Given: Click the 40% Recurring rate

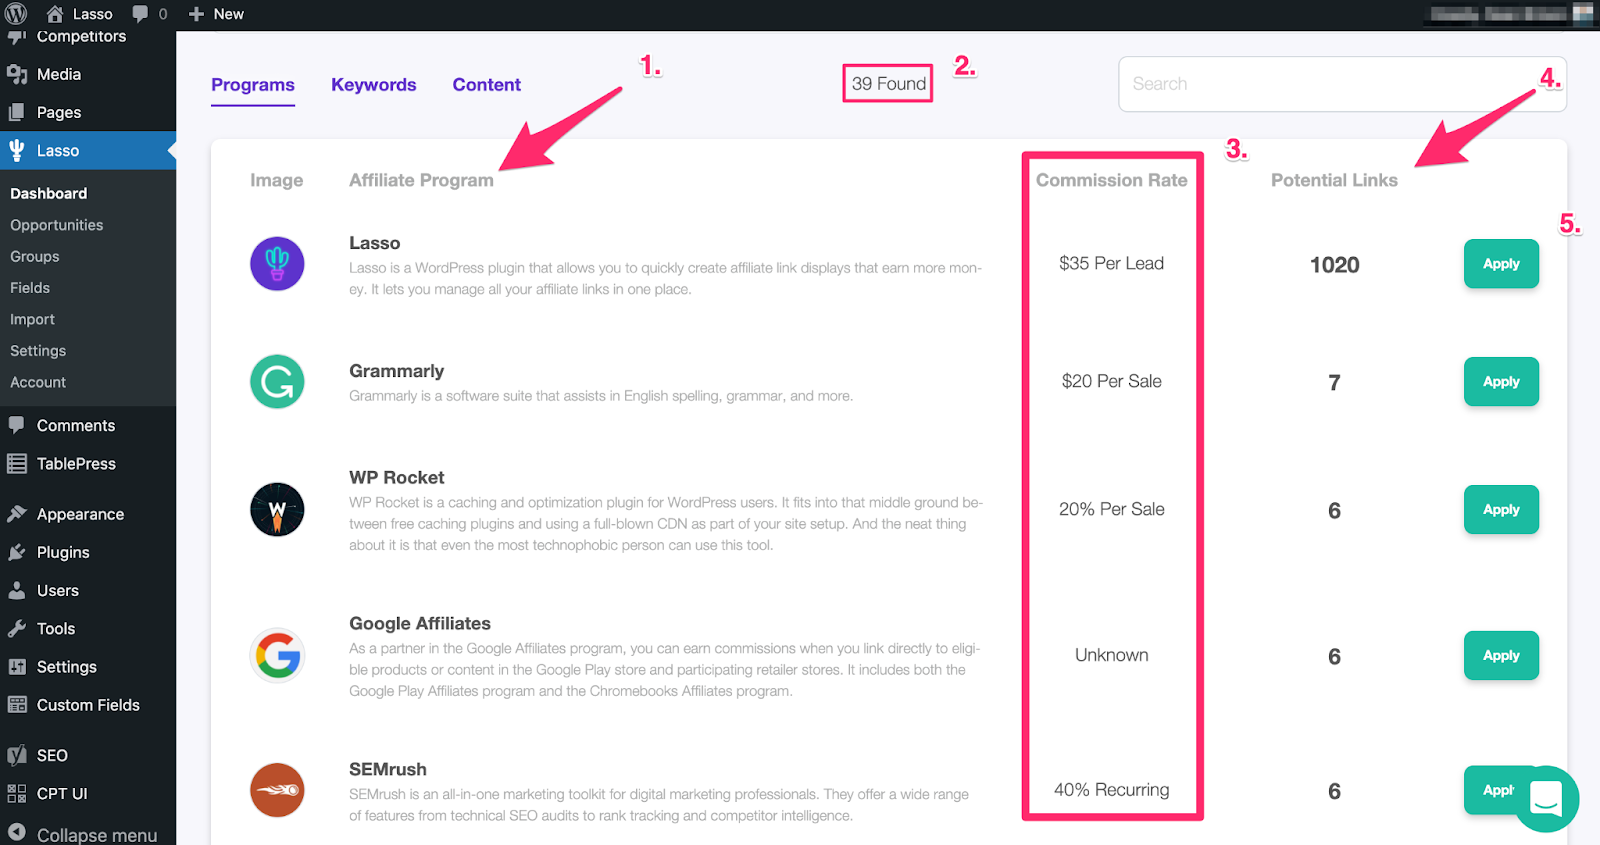Looking at the screenshot, I should 1112,790.
